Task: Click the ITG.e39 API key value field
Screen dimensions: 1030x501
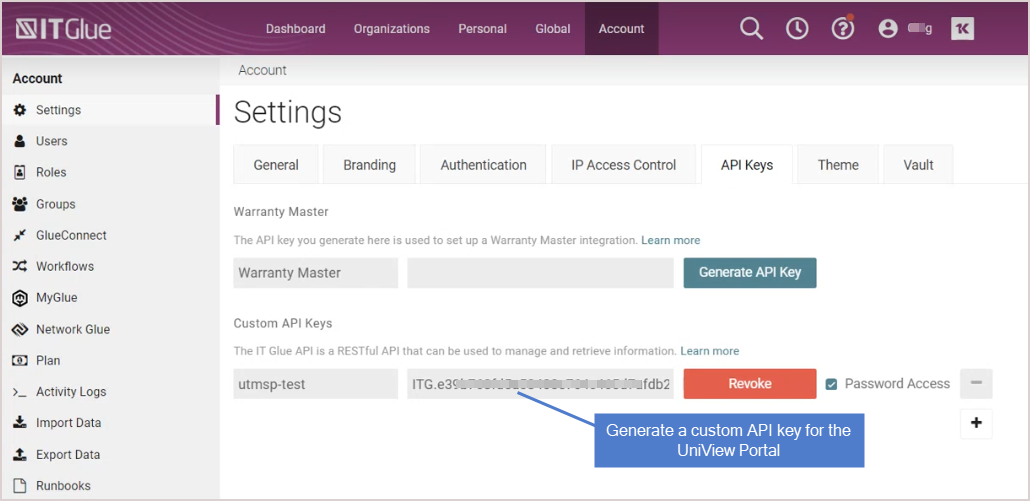Action: point(541,383)
